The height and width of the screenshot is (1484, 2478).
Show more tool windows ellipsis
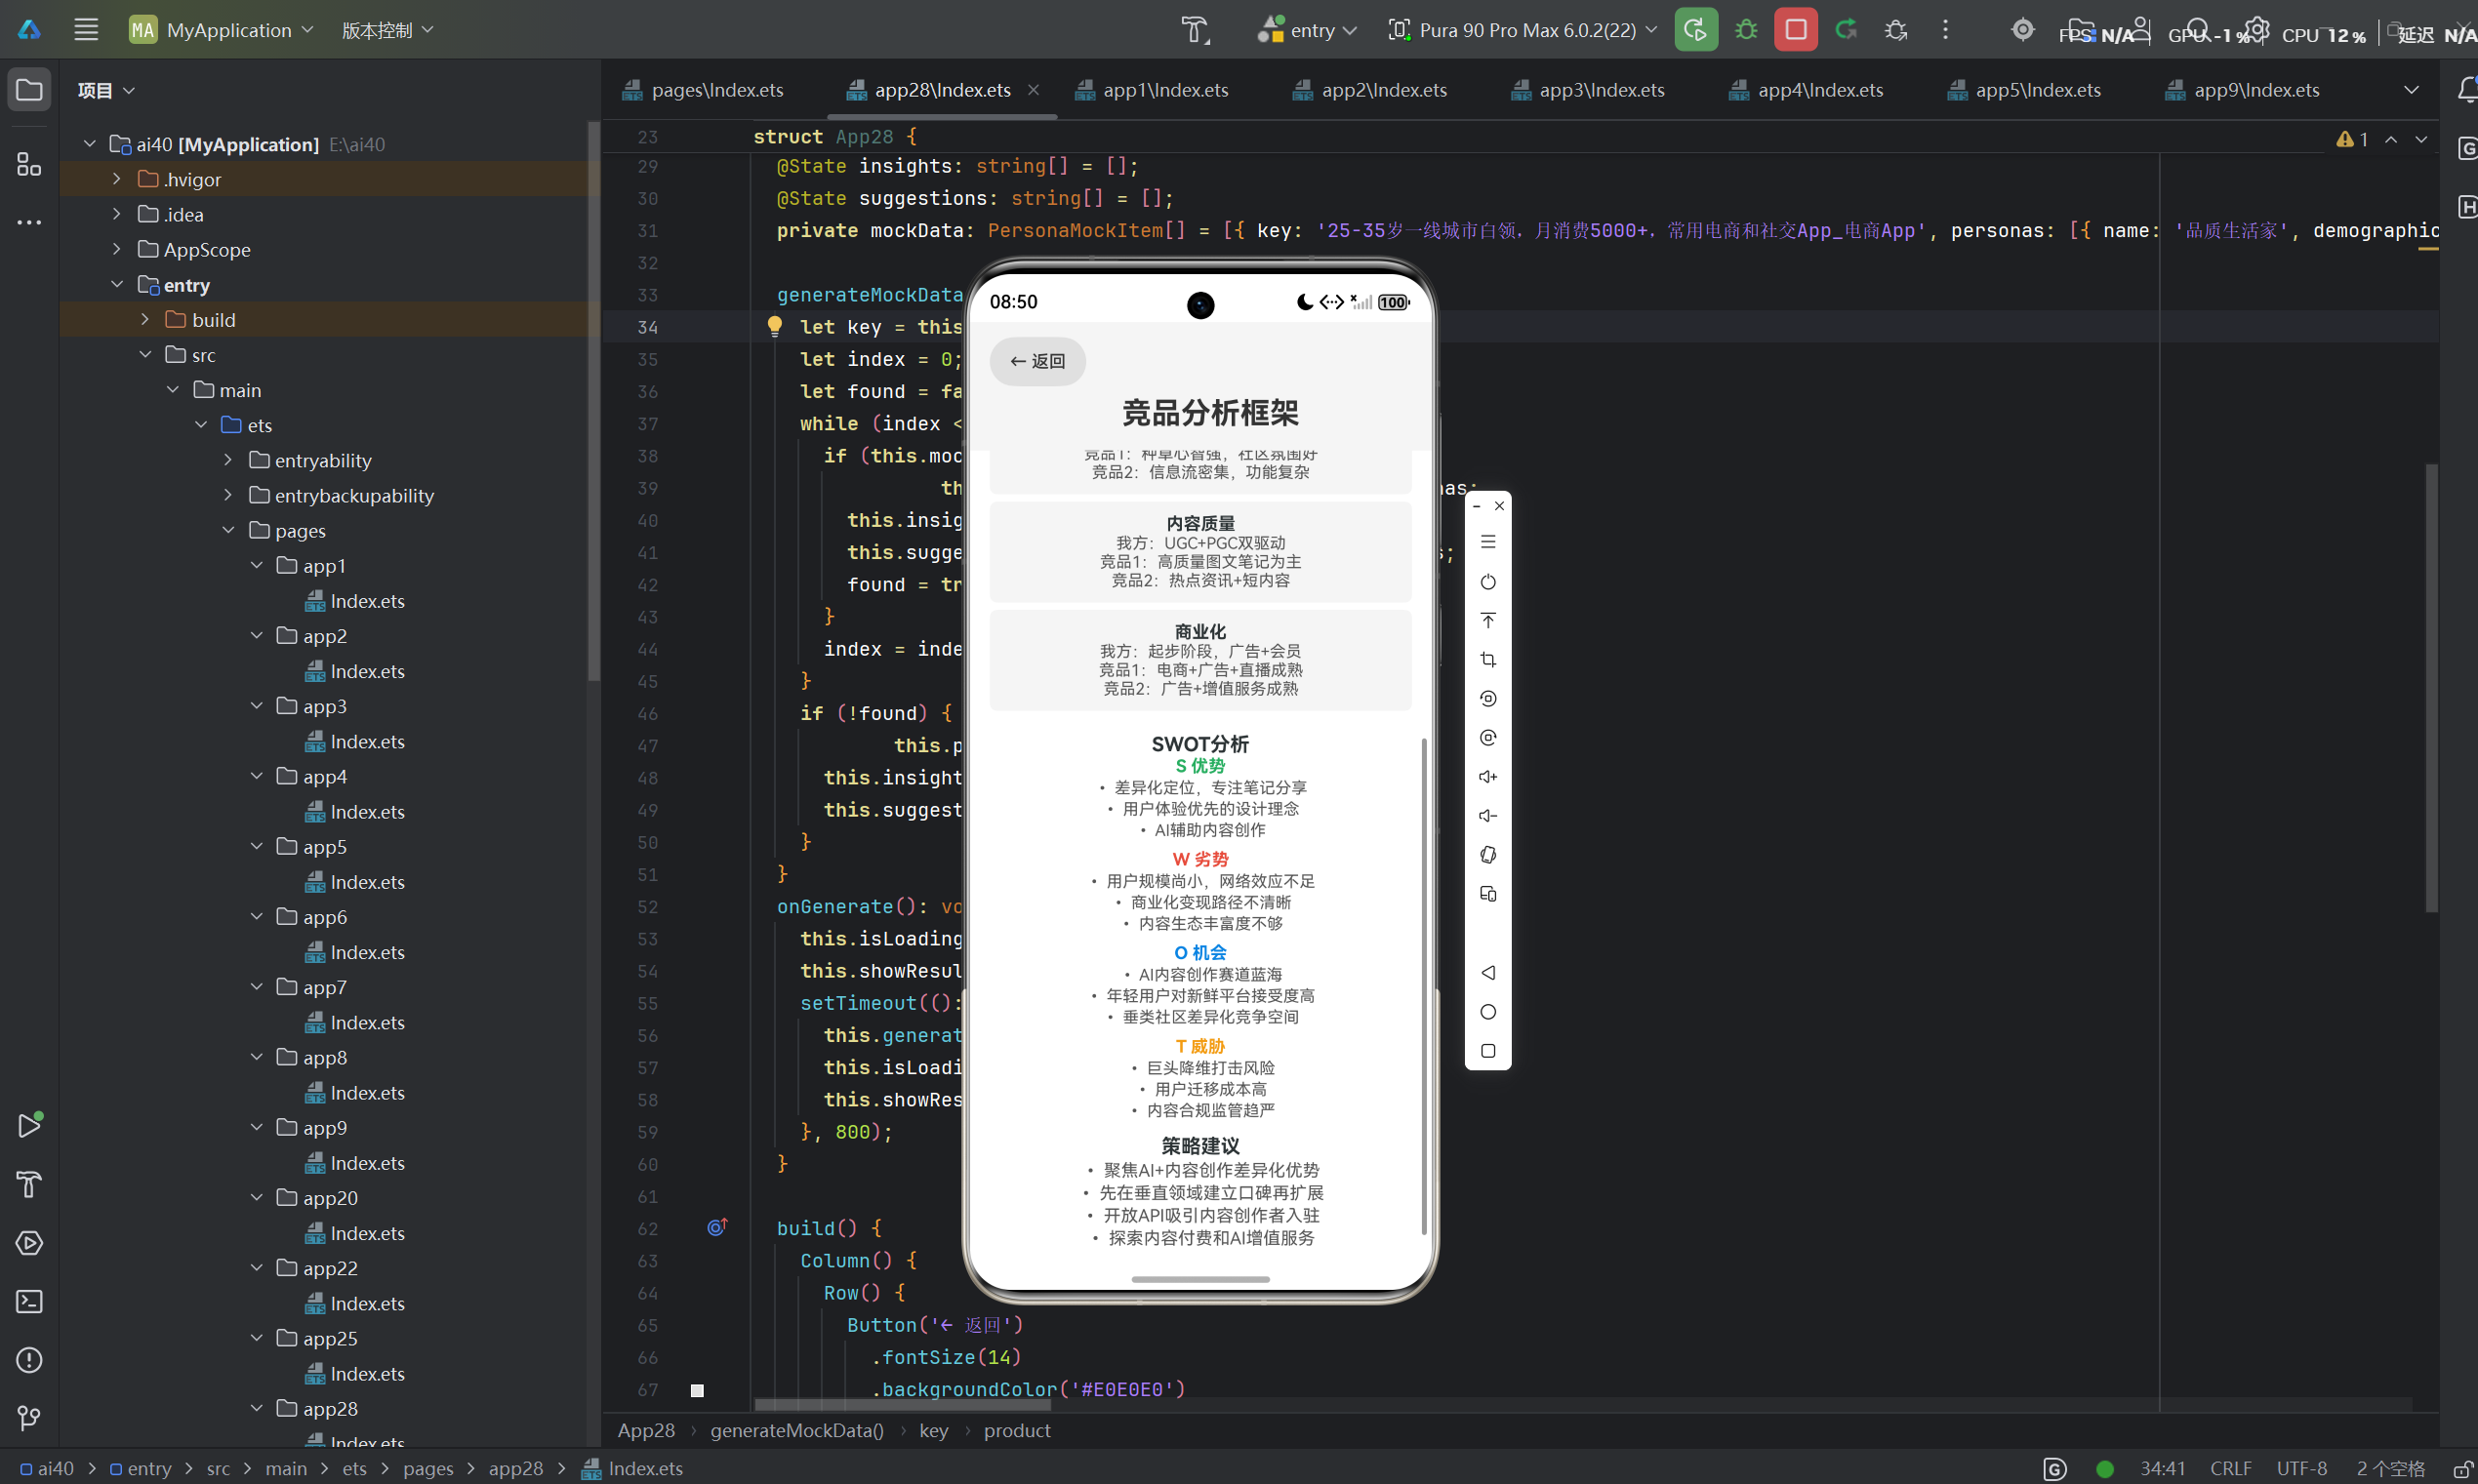coord(29,222)
